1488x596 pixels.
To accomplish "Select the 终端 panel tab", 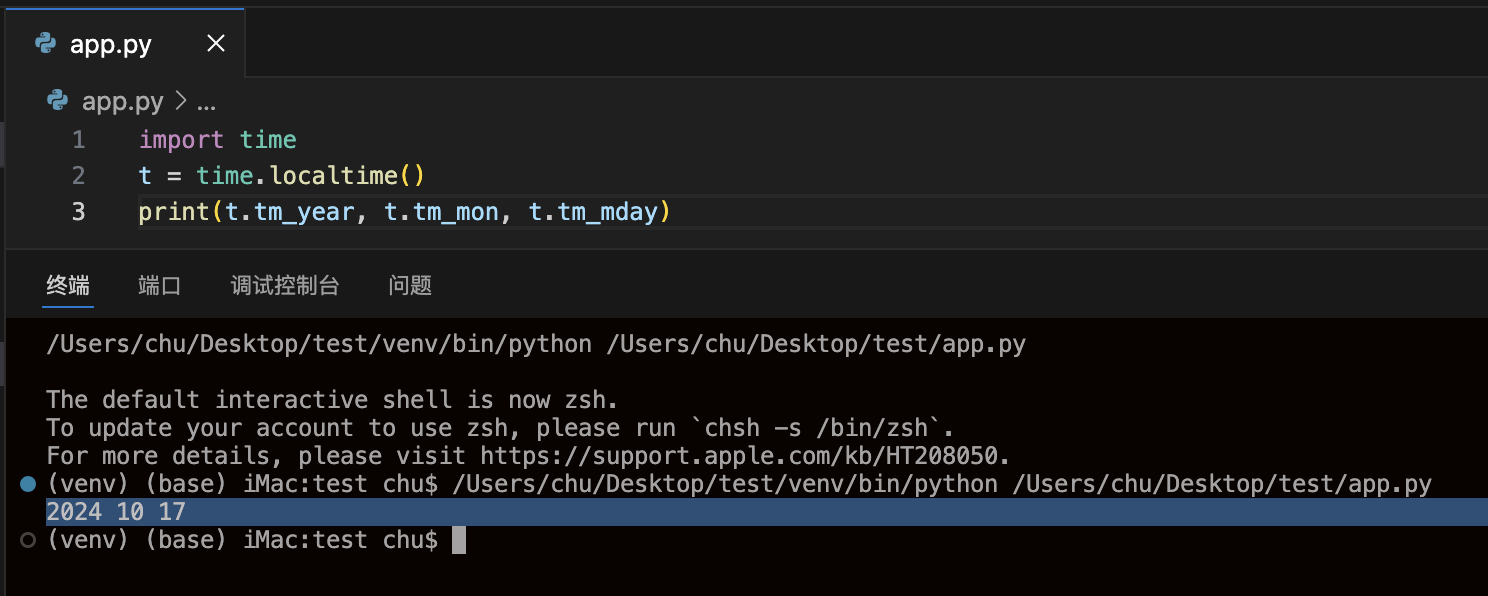I will point(67,285).
